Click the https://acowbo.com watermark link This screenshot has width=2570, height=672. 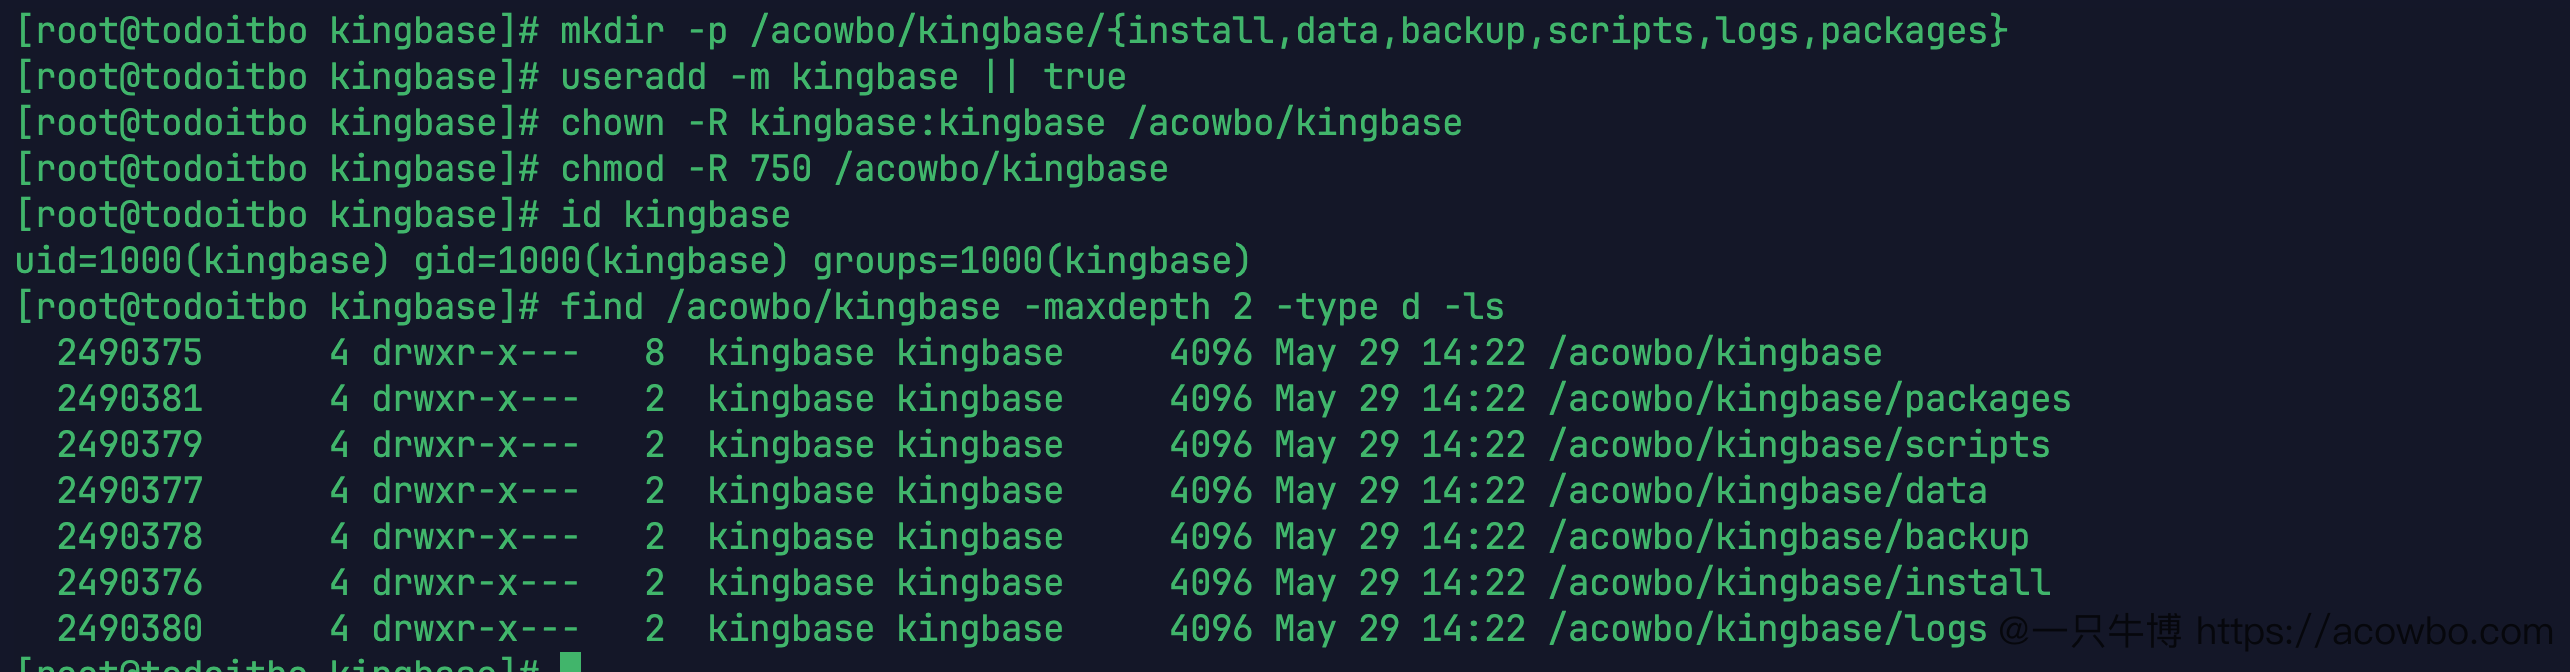[x=2374, y=631]
